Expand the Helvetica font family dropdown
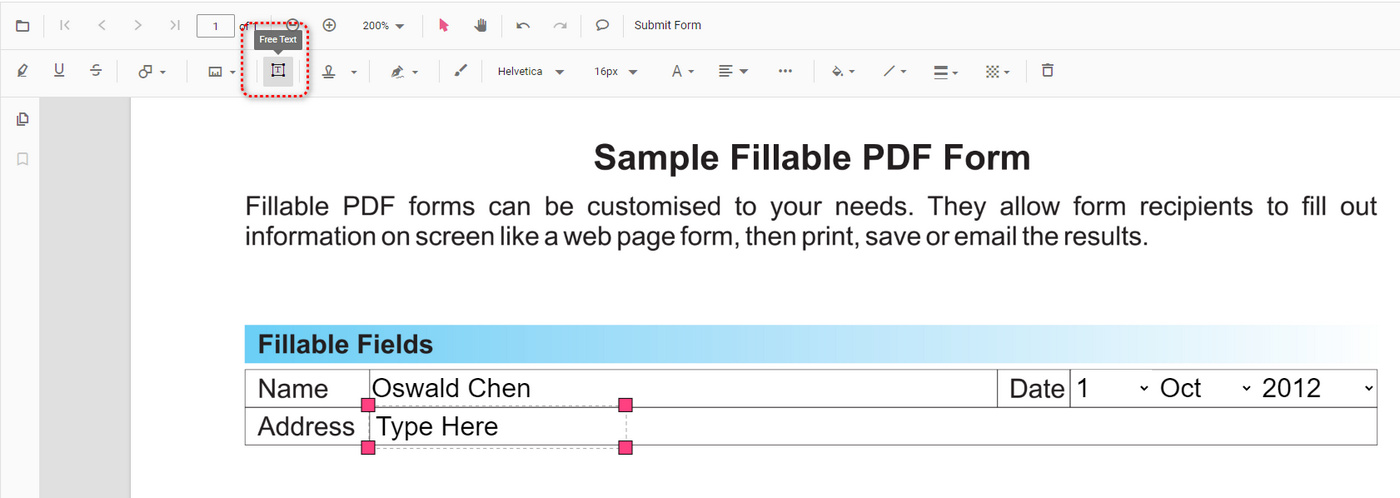This screenshot has width=1400, height=498. click(531, 72)
